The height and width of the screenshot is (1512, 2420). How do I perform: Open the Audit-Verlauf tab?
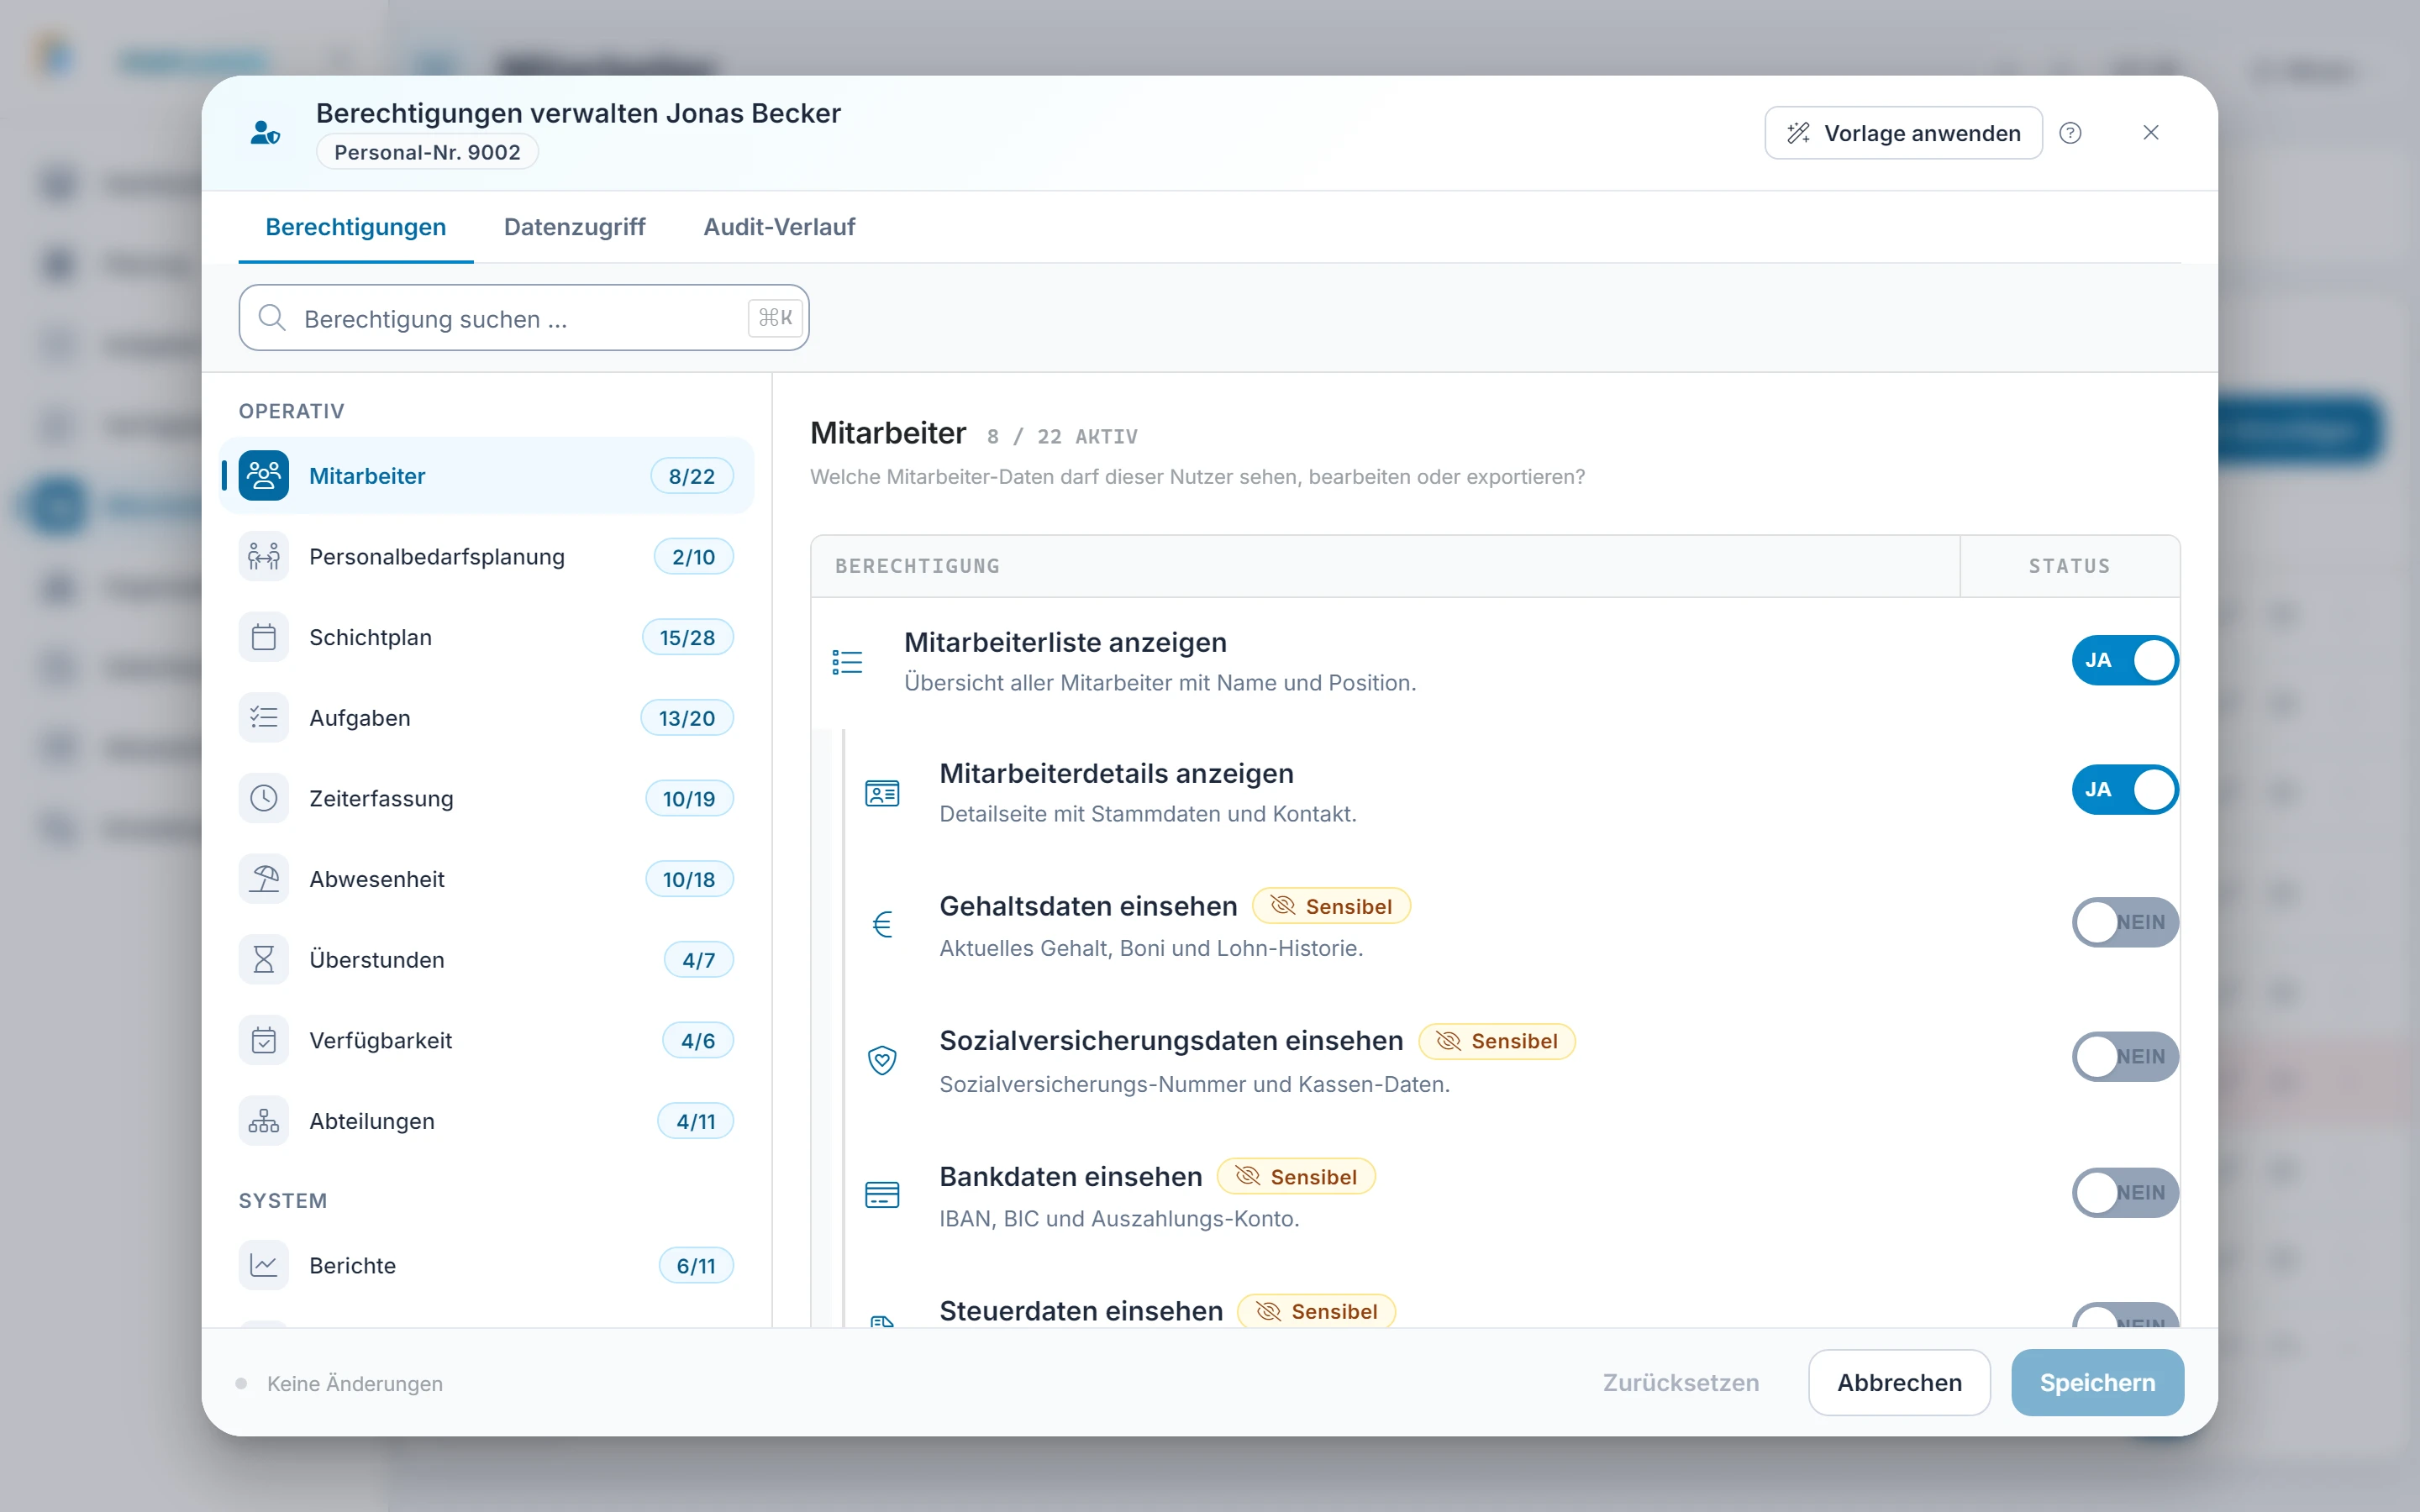coord(779,227)
